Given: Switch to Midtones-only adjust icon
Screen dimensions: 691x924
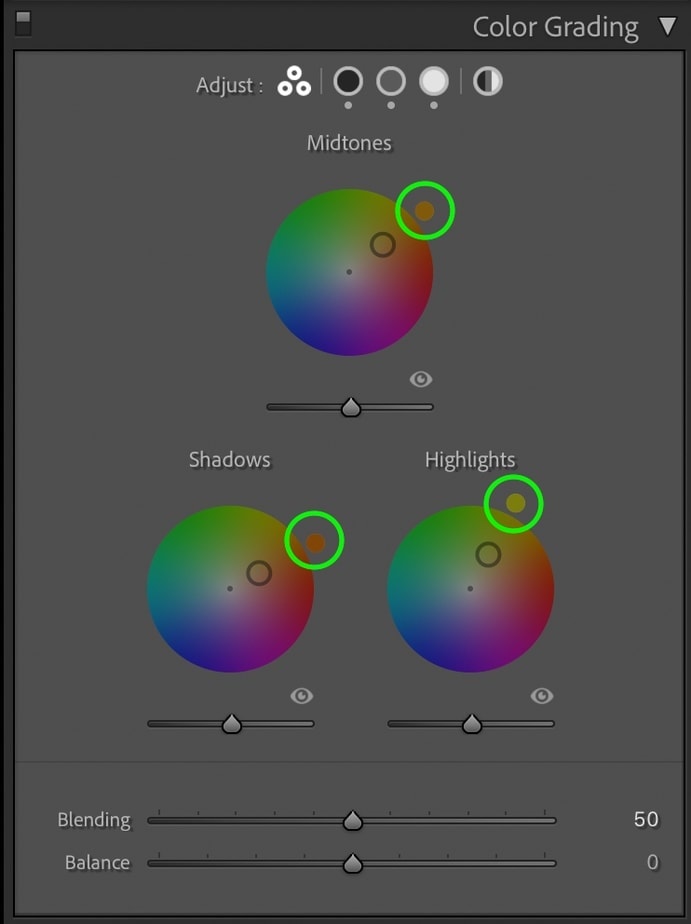Looking at the screenshot, I should [x=391, y=81].
